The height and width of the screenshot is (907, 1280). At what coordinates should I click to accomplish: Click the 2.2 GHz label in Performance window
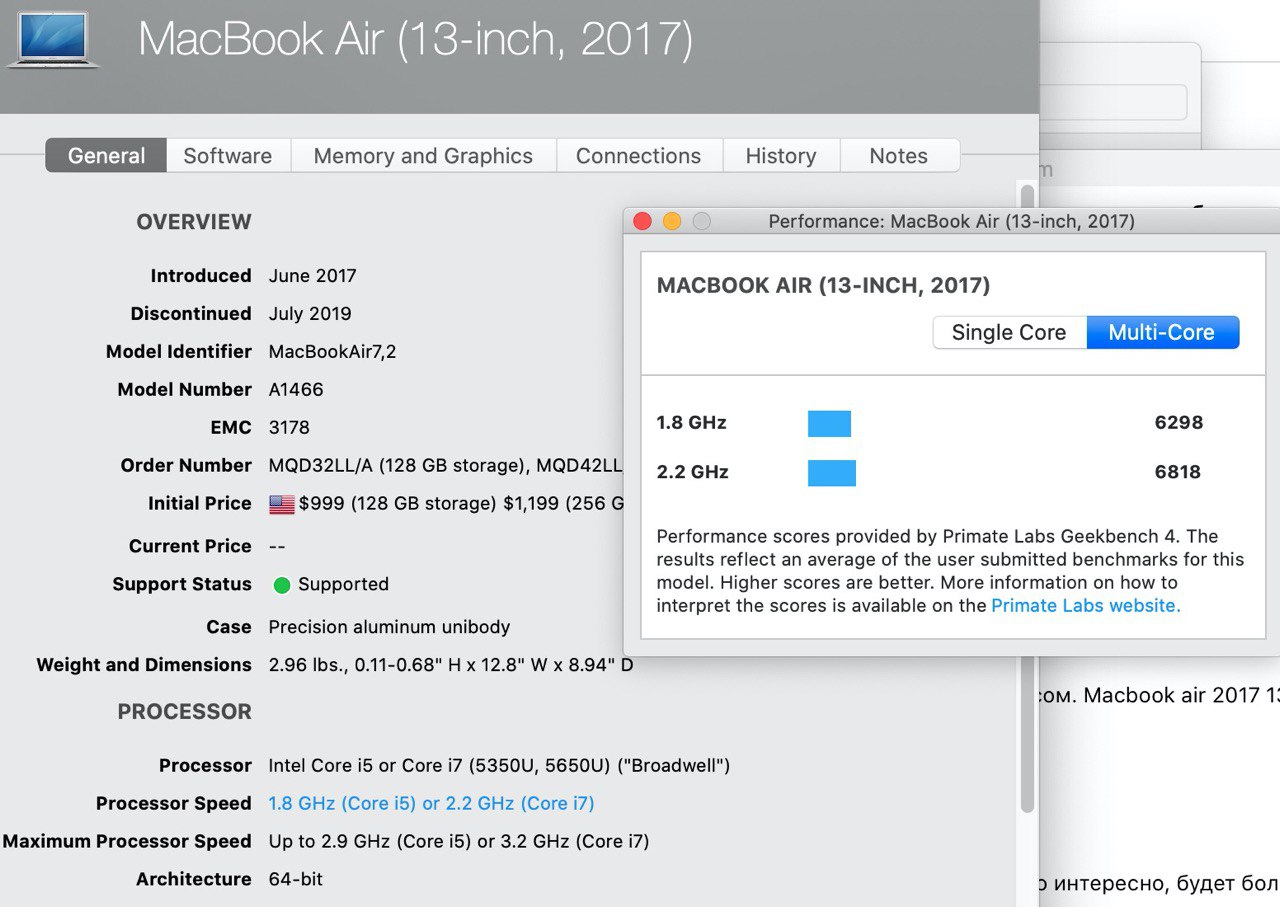[x=692, y=472]
